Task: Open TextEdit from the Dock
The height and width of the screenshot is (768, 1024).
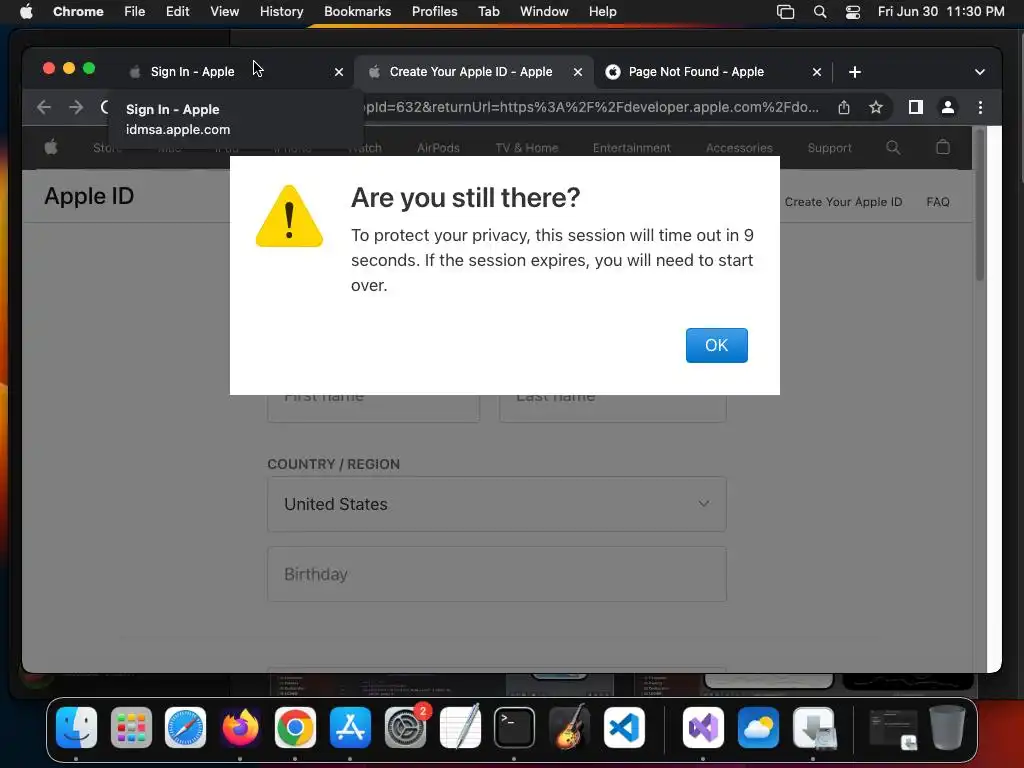Action: click(x=460, y=726)
